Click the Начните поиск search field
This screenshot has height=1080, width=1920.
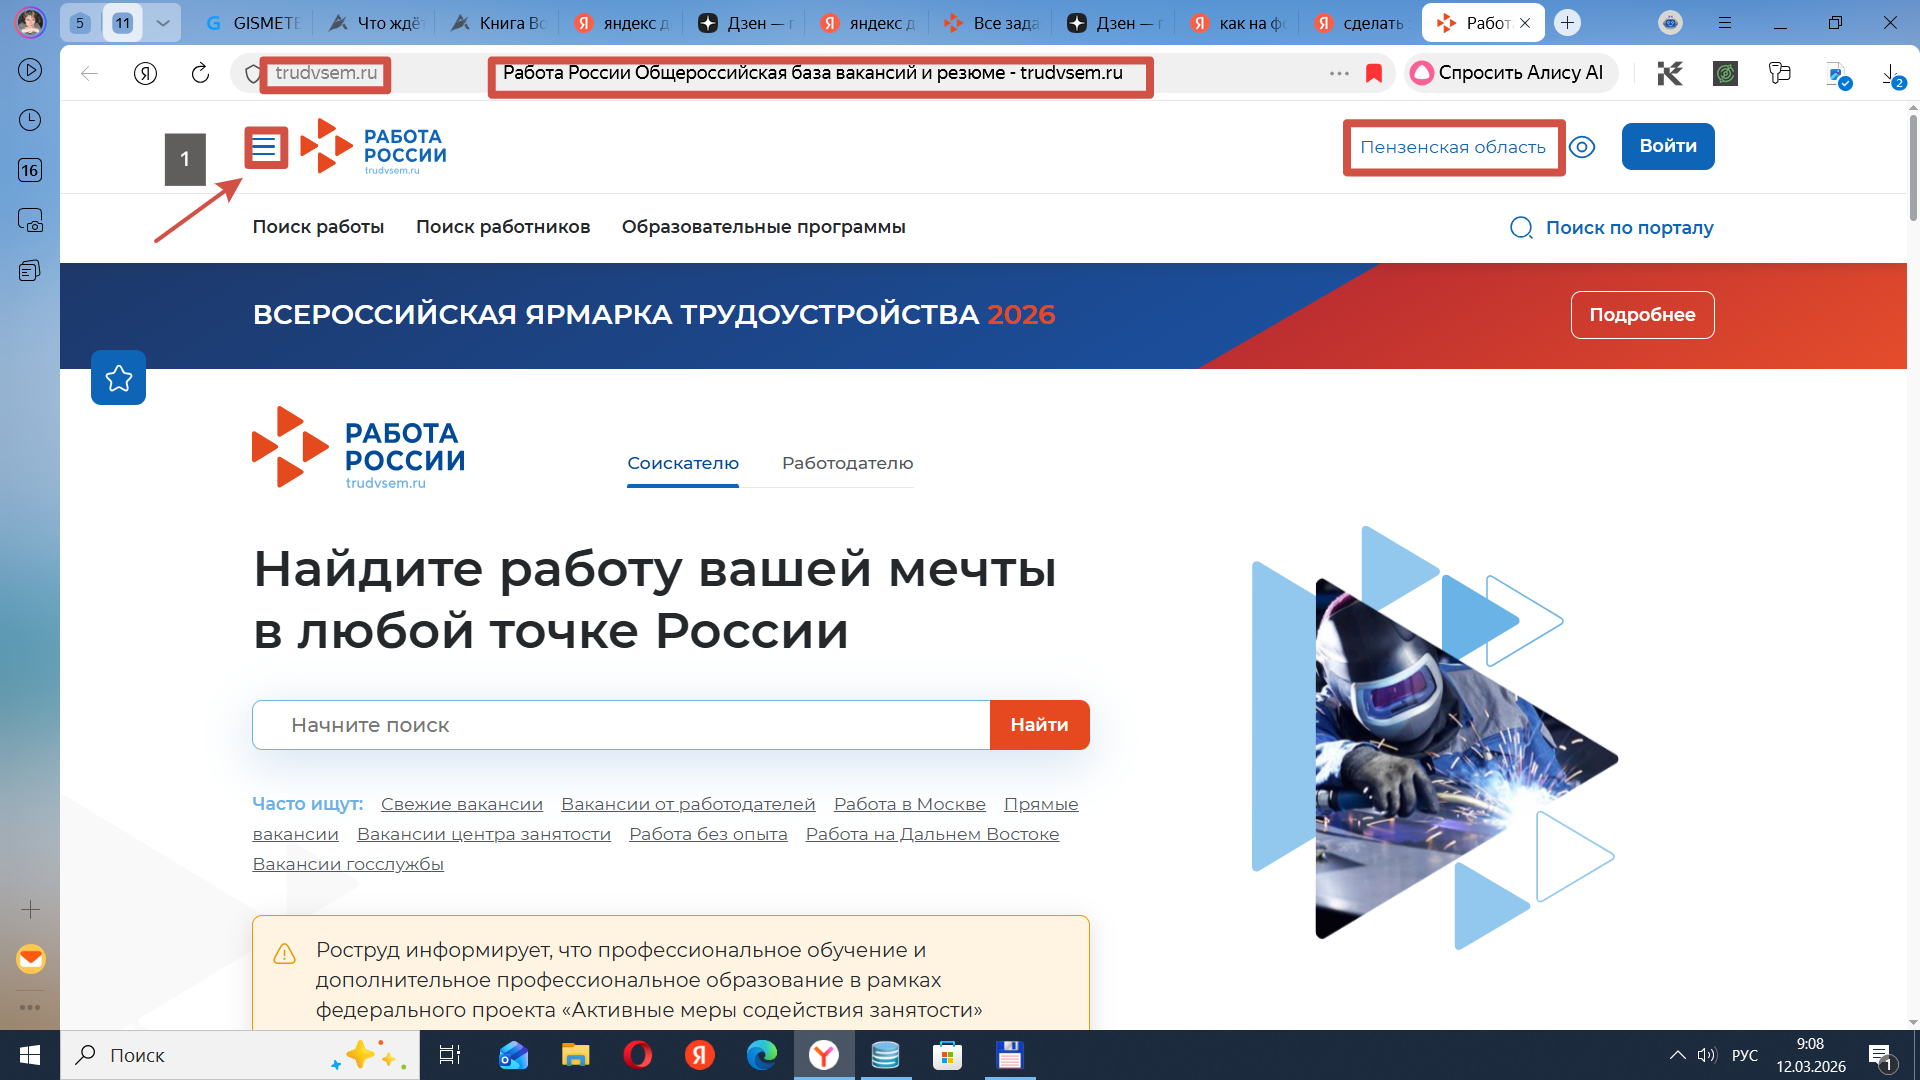(x=620, y=725)
